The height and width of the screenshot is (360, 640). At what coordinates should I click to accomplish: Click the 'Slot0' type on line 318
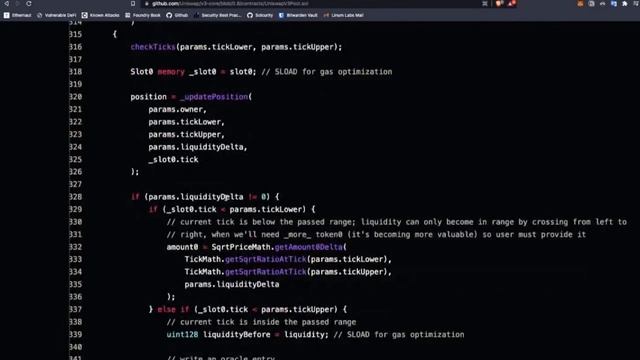pyautogui.click(x=142, y=72)
